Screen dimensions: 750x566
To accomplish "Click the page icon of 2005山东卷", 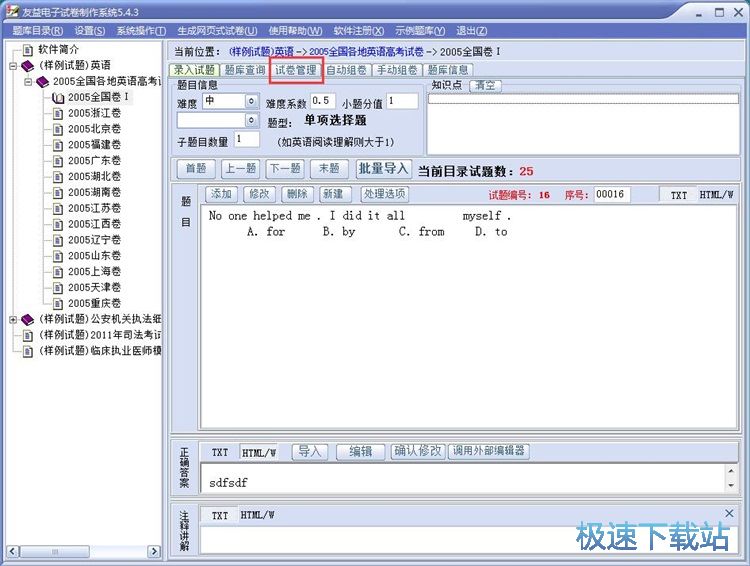I will tap(58, 256).
